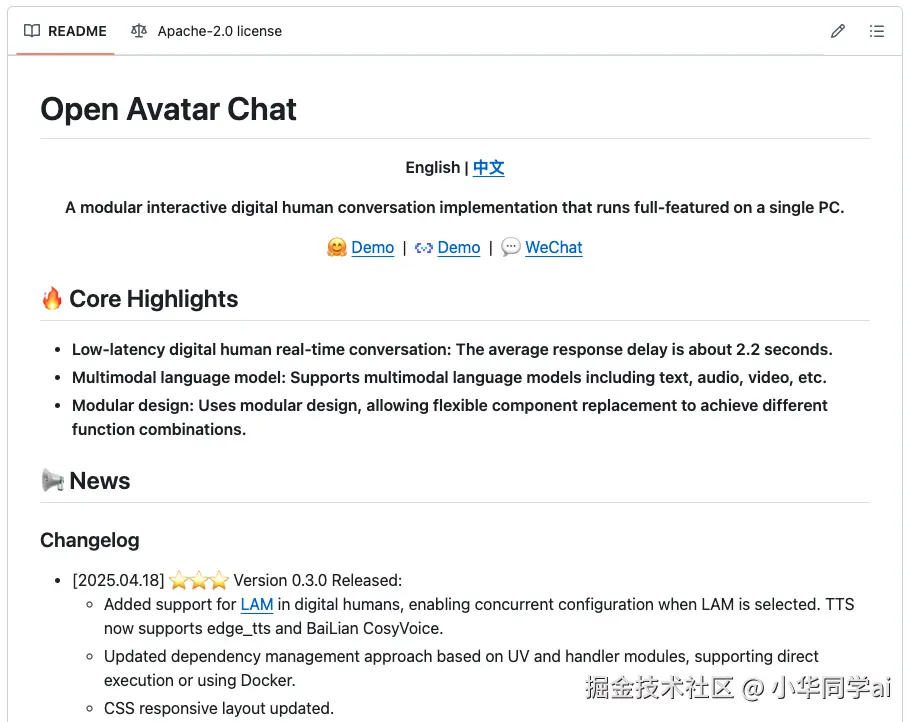The width and height of the screenshot is (912, 722).
Task: Follow the WeChat link
Action: pyautogui.click(x=554, y=247)
